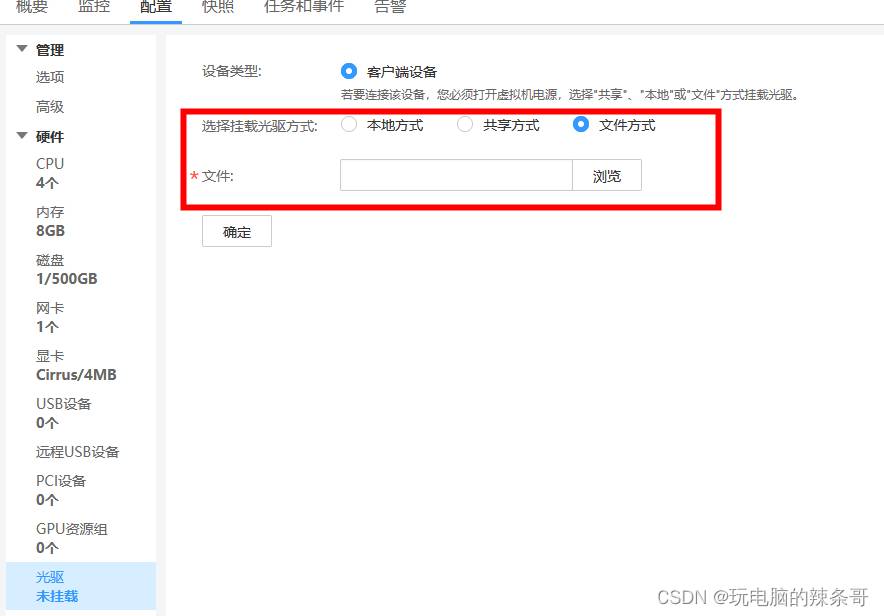The image size is (884, 616).
Task: Switch to the 快照 tab
Action: tap(217, 7)
